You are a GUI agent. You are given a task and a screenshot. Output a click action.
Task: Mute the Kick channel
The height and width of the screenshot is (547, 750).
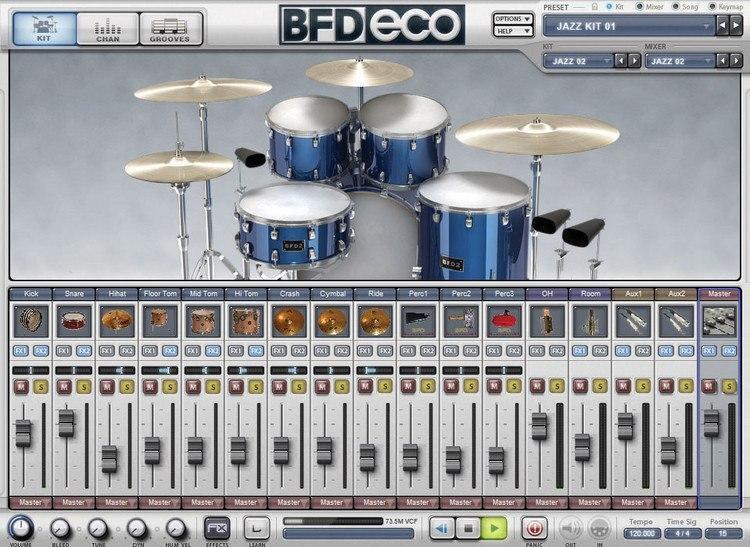coord(21,386)
